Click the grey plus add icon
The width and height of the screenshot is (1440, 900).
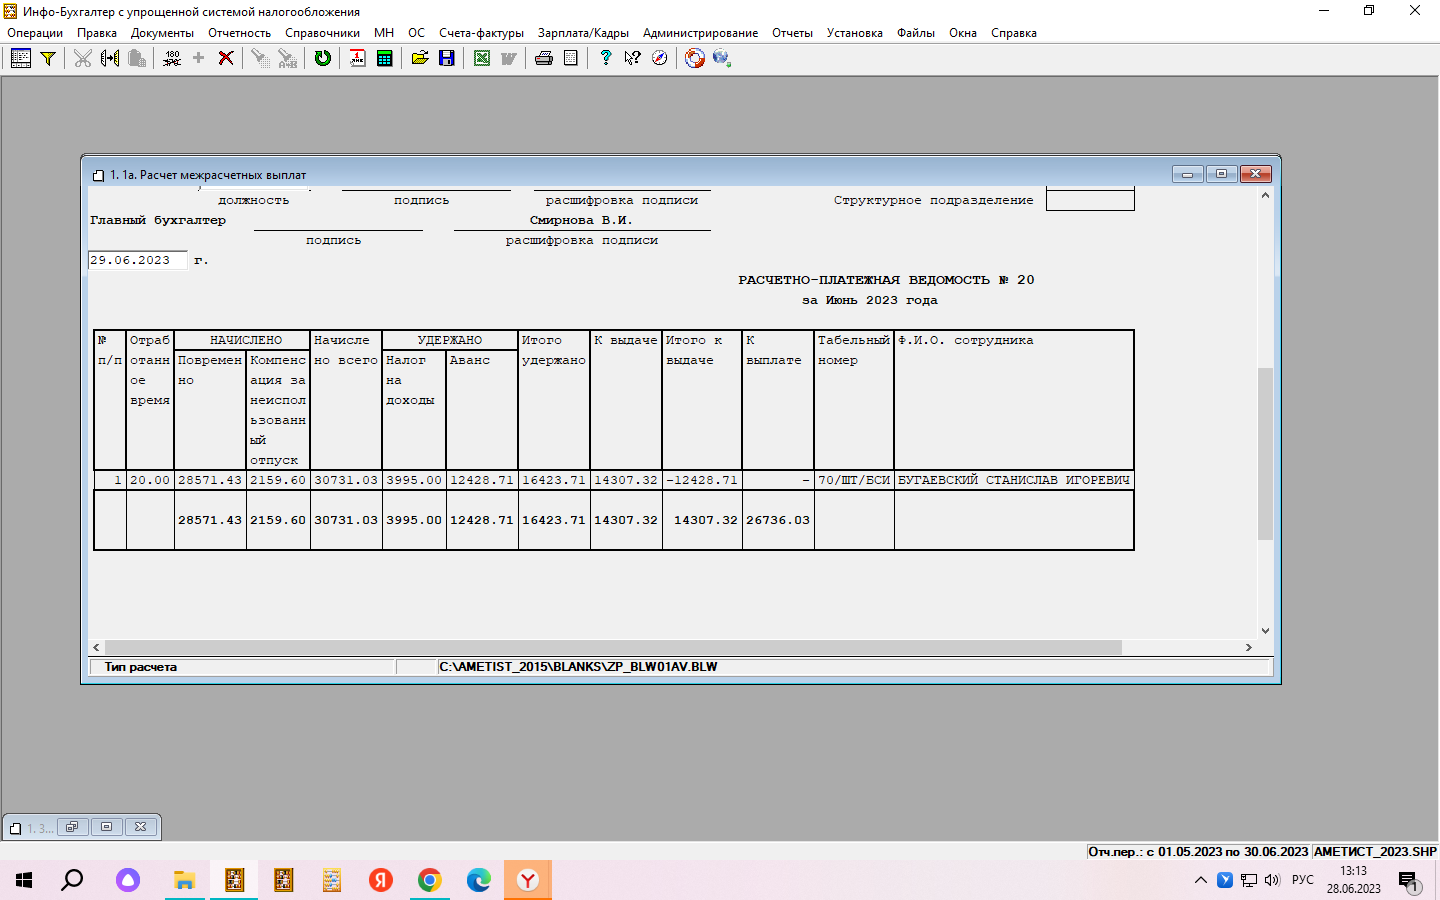tap(199, 58)
